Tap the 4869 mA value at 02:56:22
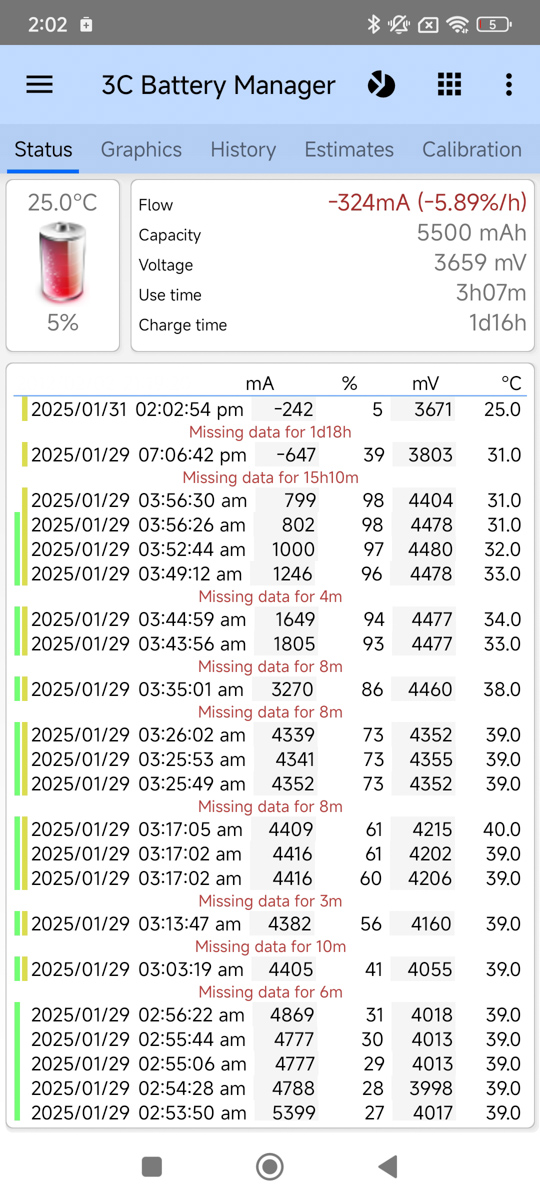Image resolution: width=540 pixels, height=1200 pixels. coord(294,1015)
